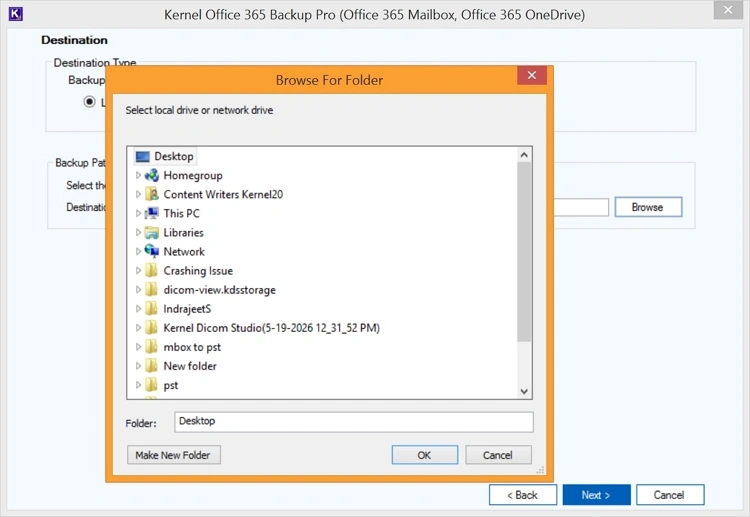Expand the New folder node
Viewport: 750px width, 517px height.
click(138, 366)
